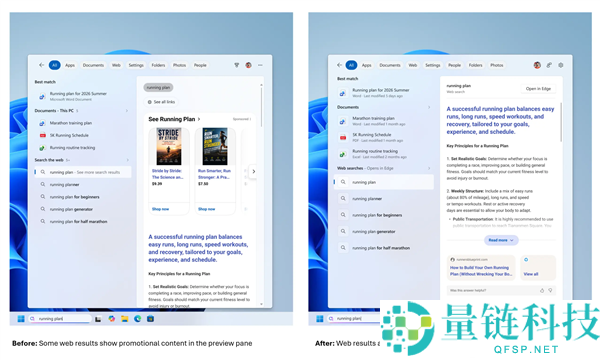Click the Before taskbar search box 'running plan'
600x360 pixels.
pyautogui.click(x=60, y=319)
